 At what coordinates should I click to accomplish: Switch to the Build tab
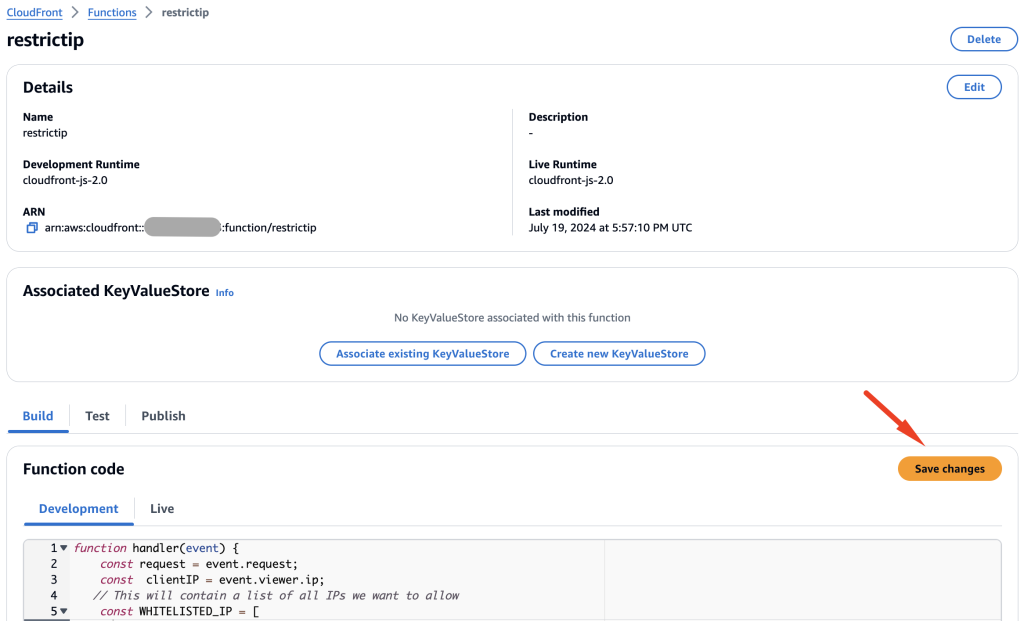[38, 416]
